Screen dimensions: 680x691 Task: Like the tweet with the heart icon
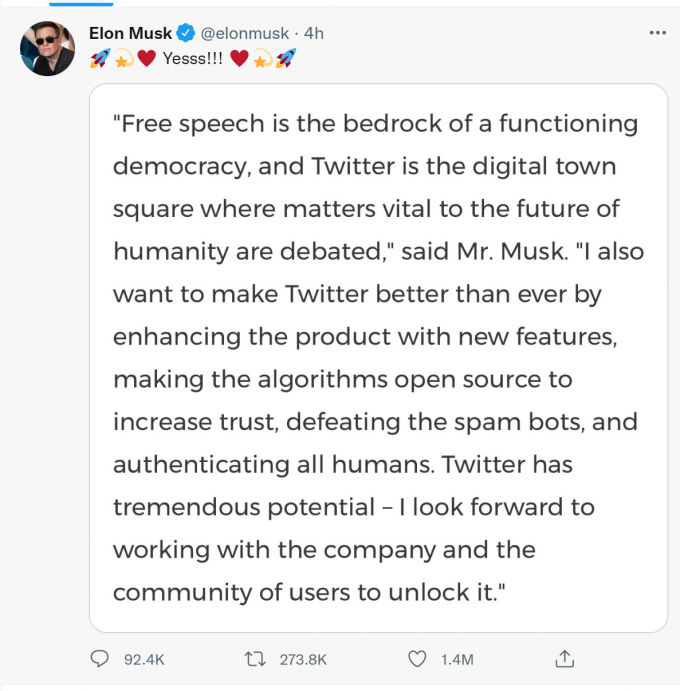(418, 659)
